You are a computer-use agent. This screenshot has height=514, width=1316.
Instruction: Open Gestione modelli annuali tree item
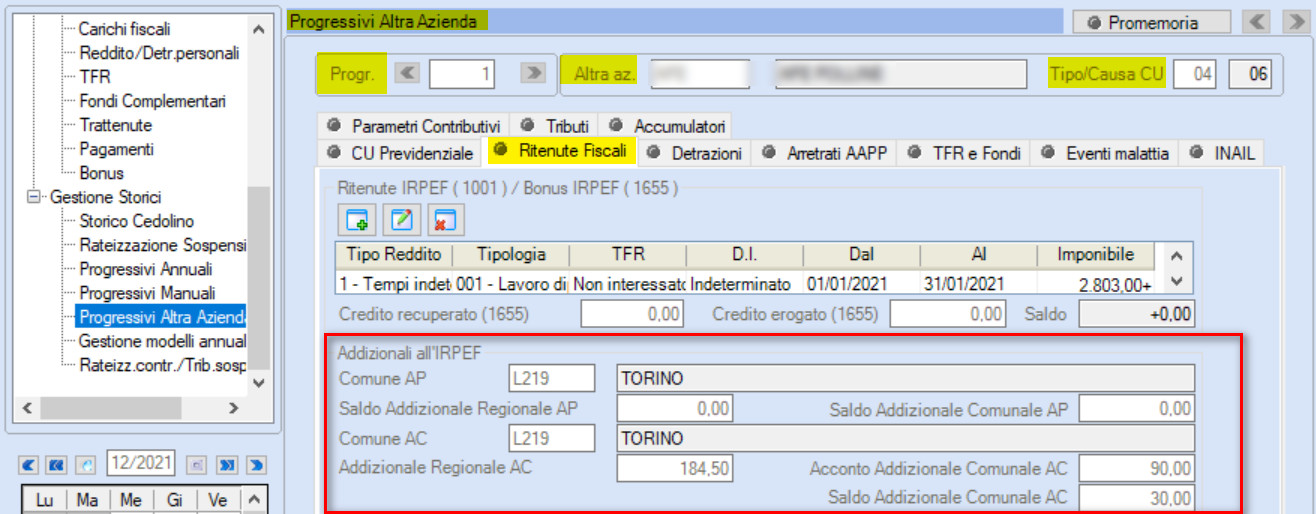click(x=162, y=341)
